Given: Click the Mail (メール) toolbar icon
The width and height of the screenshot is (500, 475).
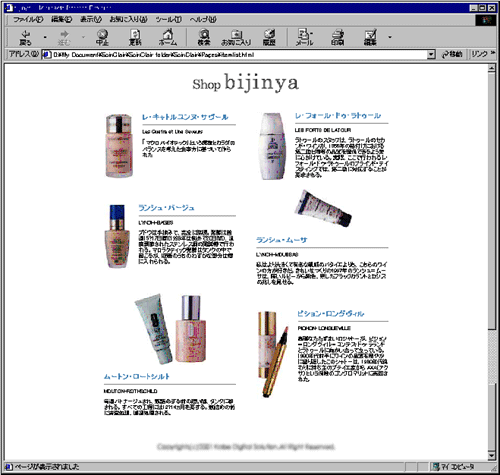Looking at the screenshot, I should point(304,38).
